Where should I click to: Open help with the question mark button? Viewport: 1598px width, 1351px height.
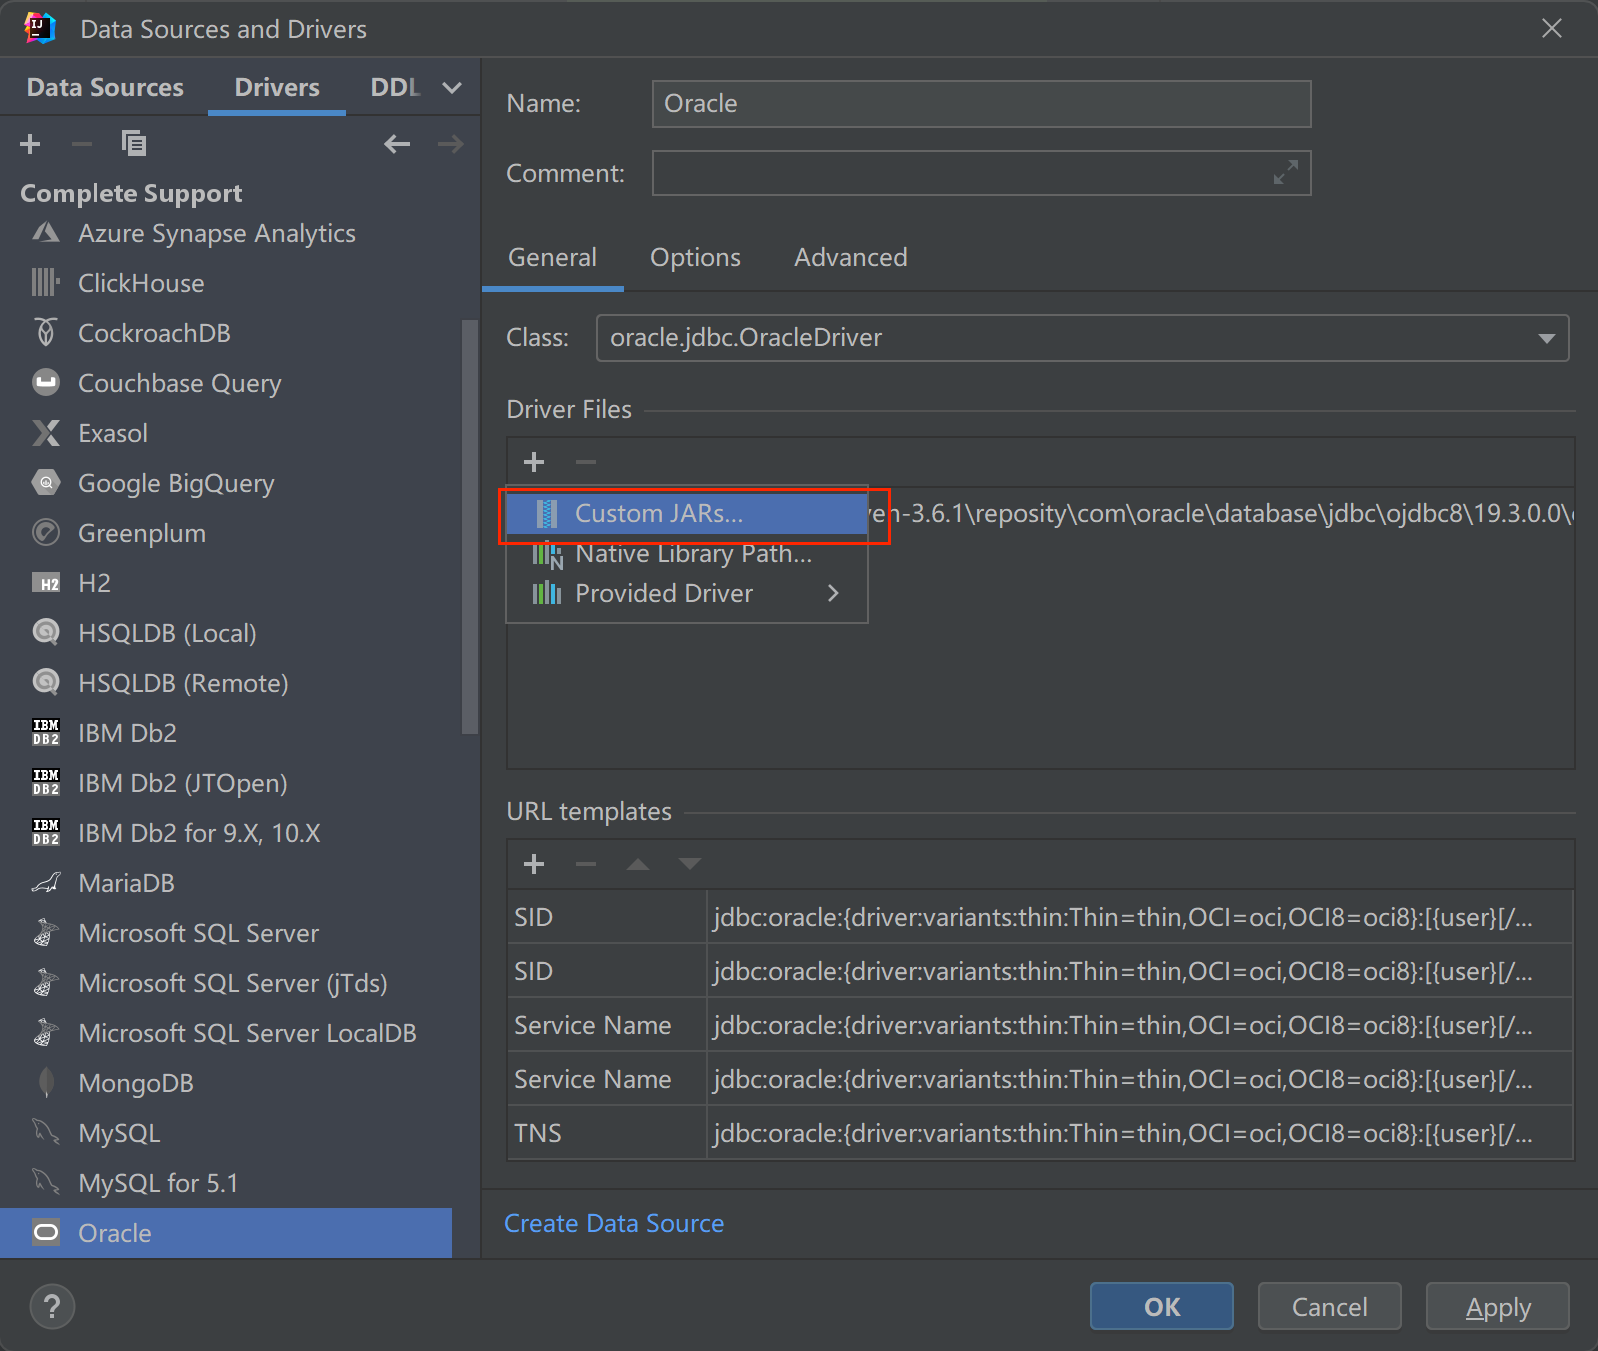coord(52,1306)
